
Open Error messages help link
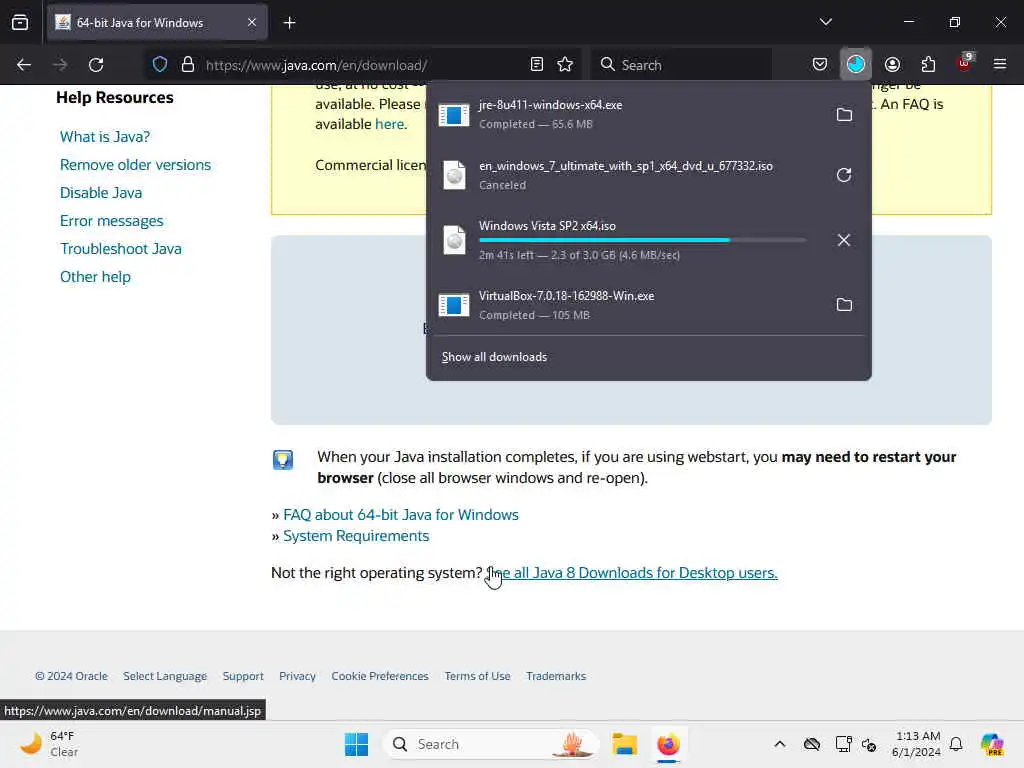click(112, 221)
